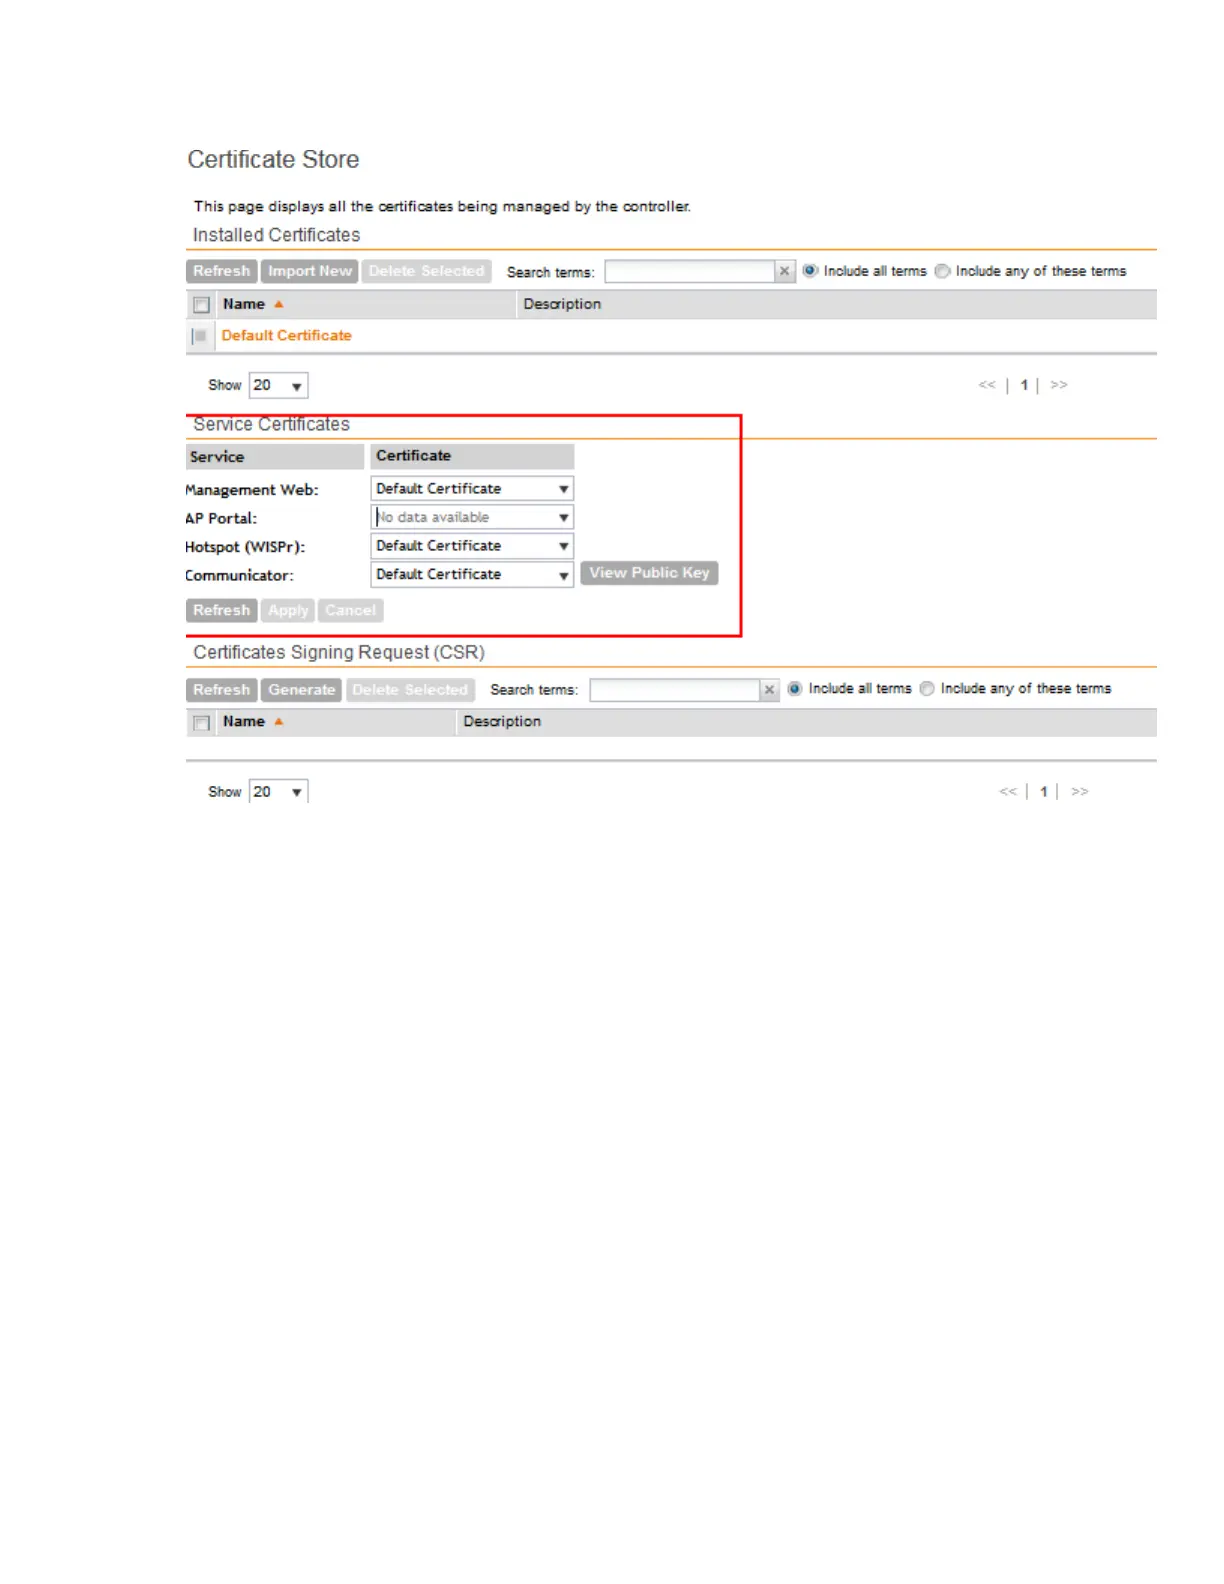Image resolution: width=1224 pixels, height=1584 pixels.
Task: Open the Management Web certificate dropdown
Action: (x=472, y=489)
